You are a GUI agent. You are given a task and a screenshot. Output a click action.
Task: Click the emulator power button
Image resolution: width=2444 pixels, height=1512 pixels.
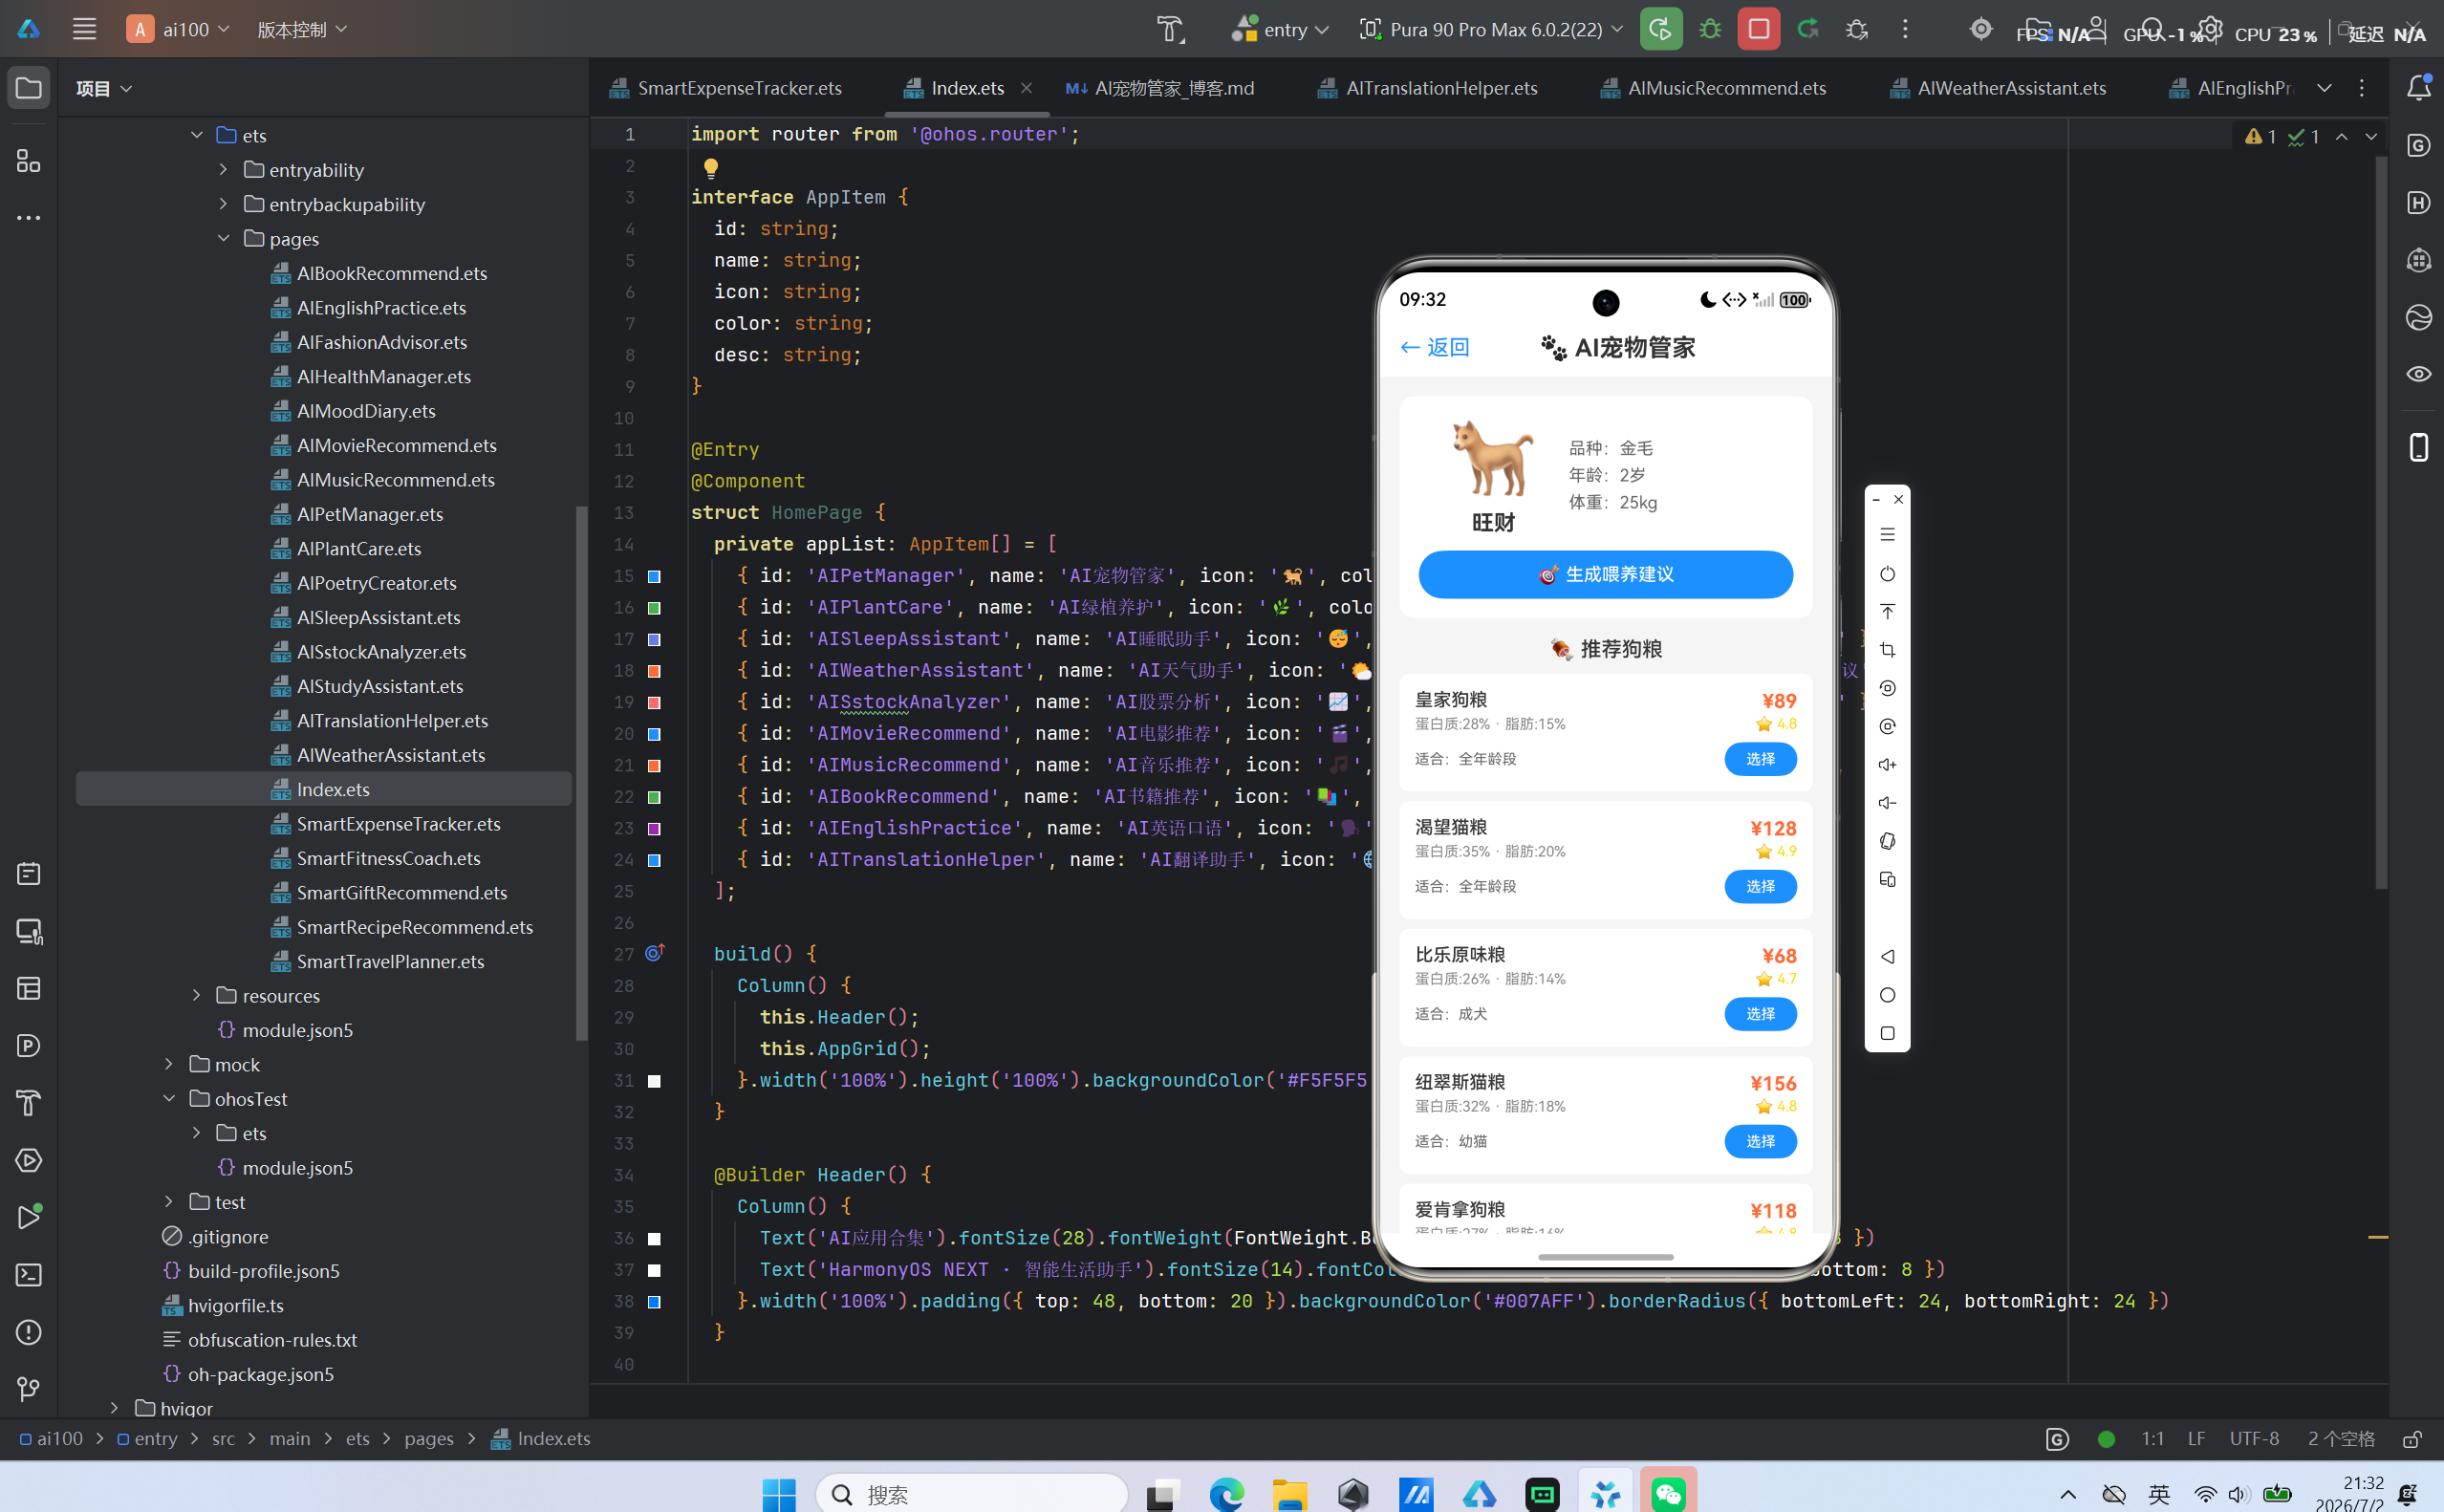click(x=1887, y=574)
